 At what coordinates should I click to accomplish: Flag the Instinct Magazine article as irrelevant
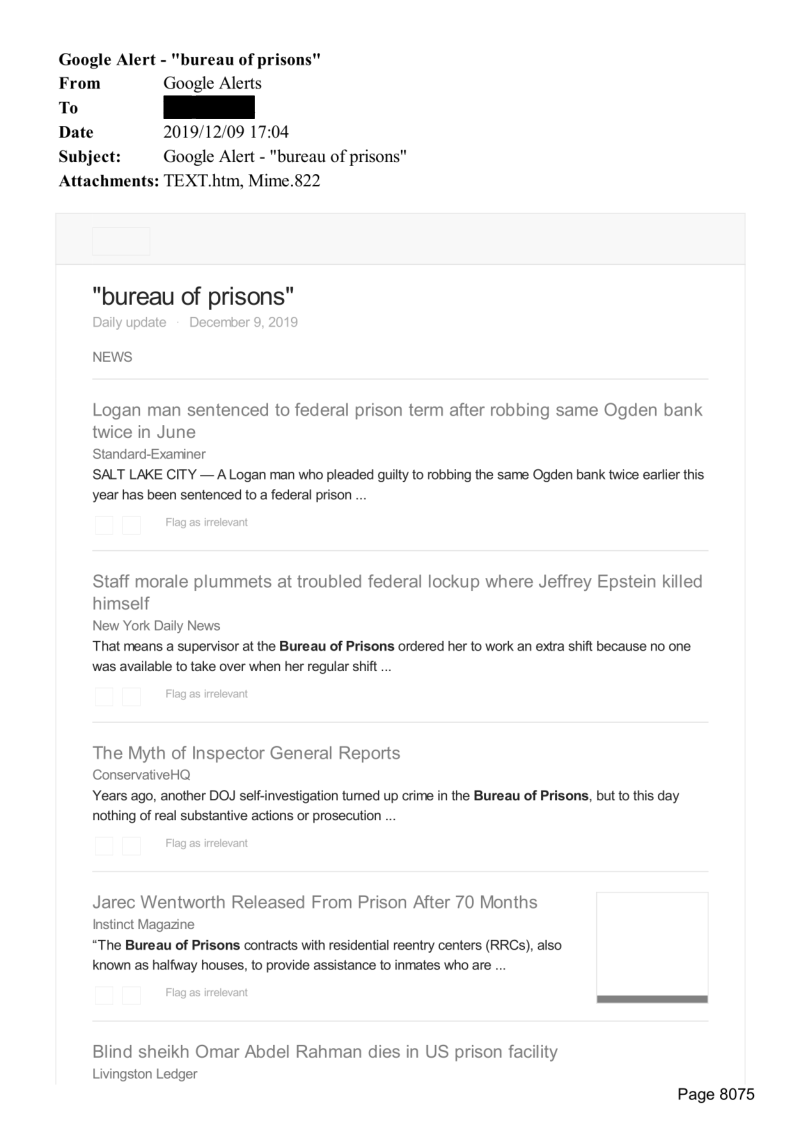(206, 993)
